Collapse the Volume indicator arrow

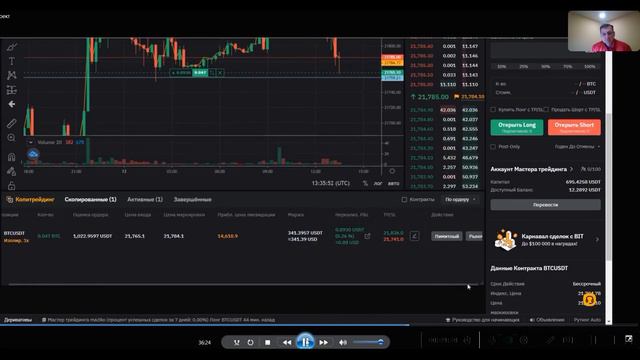click(x=31, y=142)
